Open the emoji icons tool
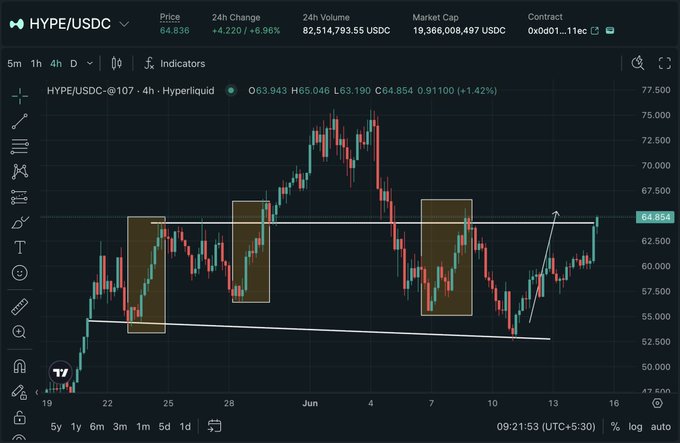The height and width of the screenshot is (443, 680). click(x=20, y=273)
